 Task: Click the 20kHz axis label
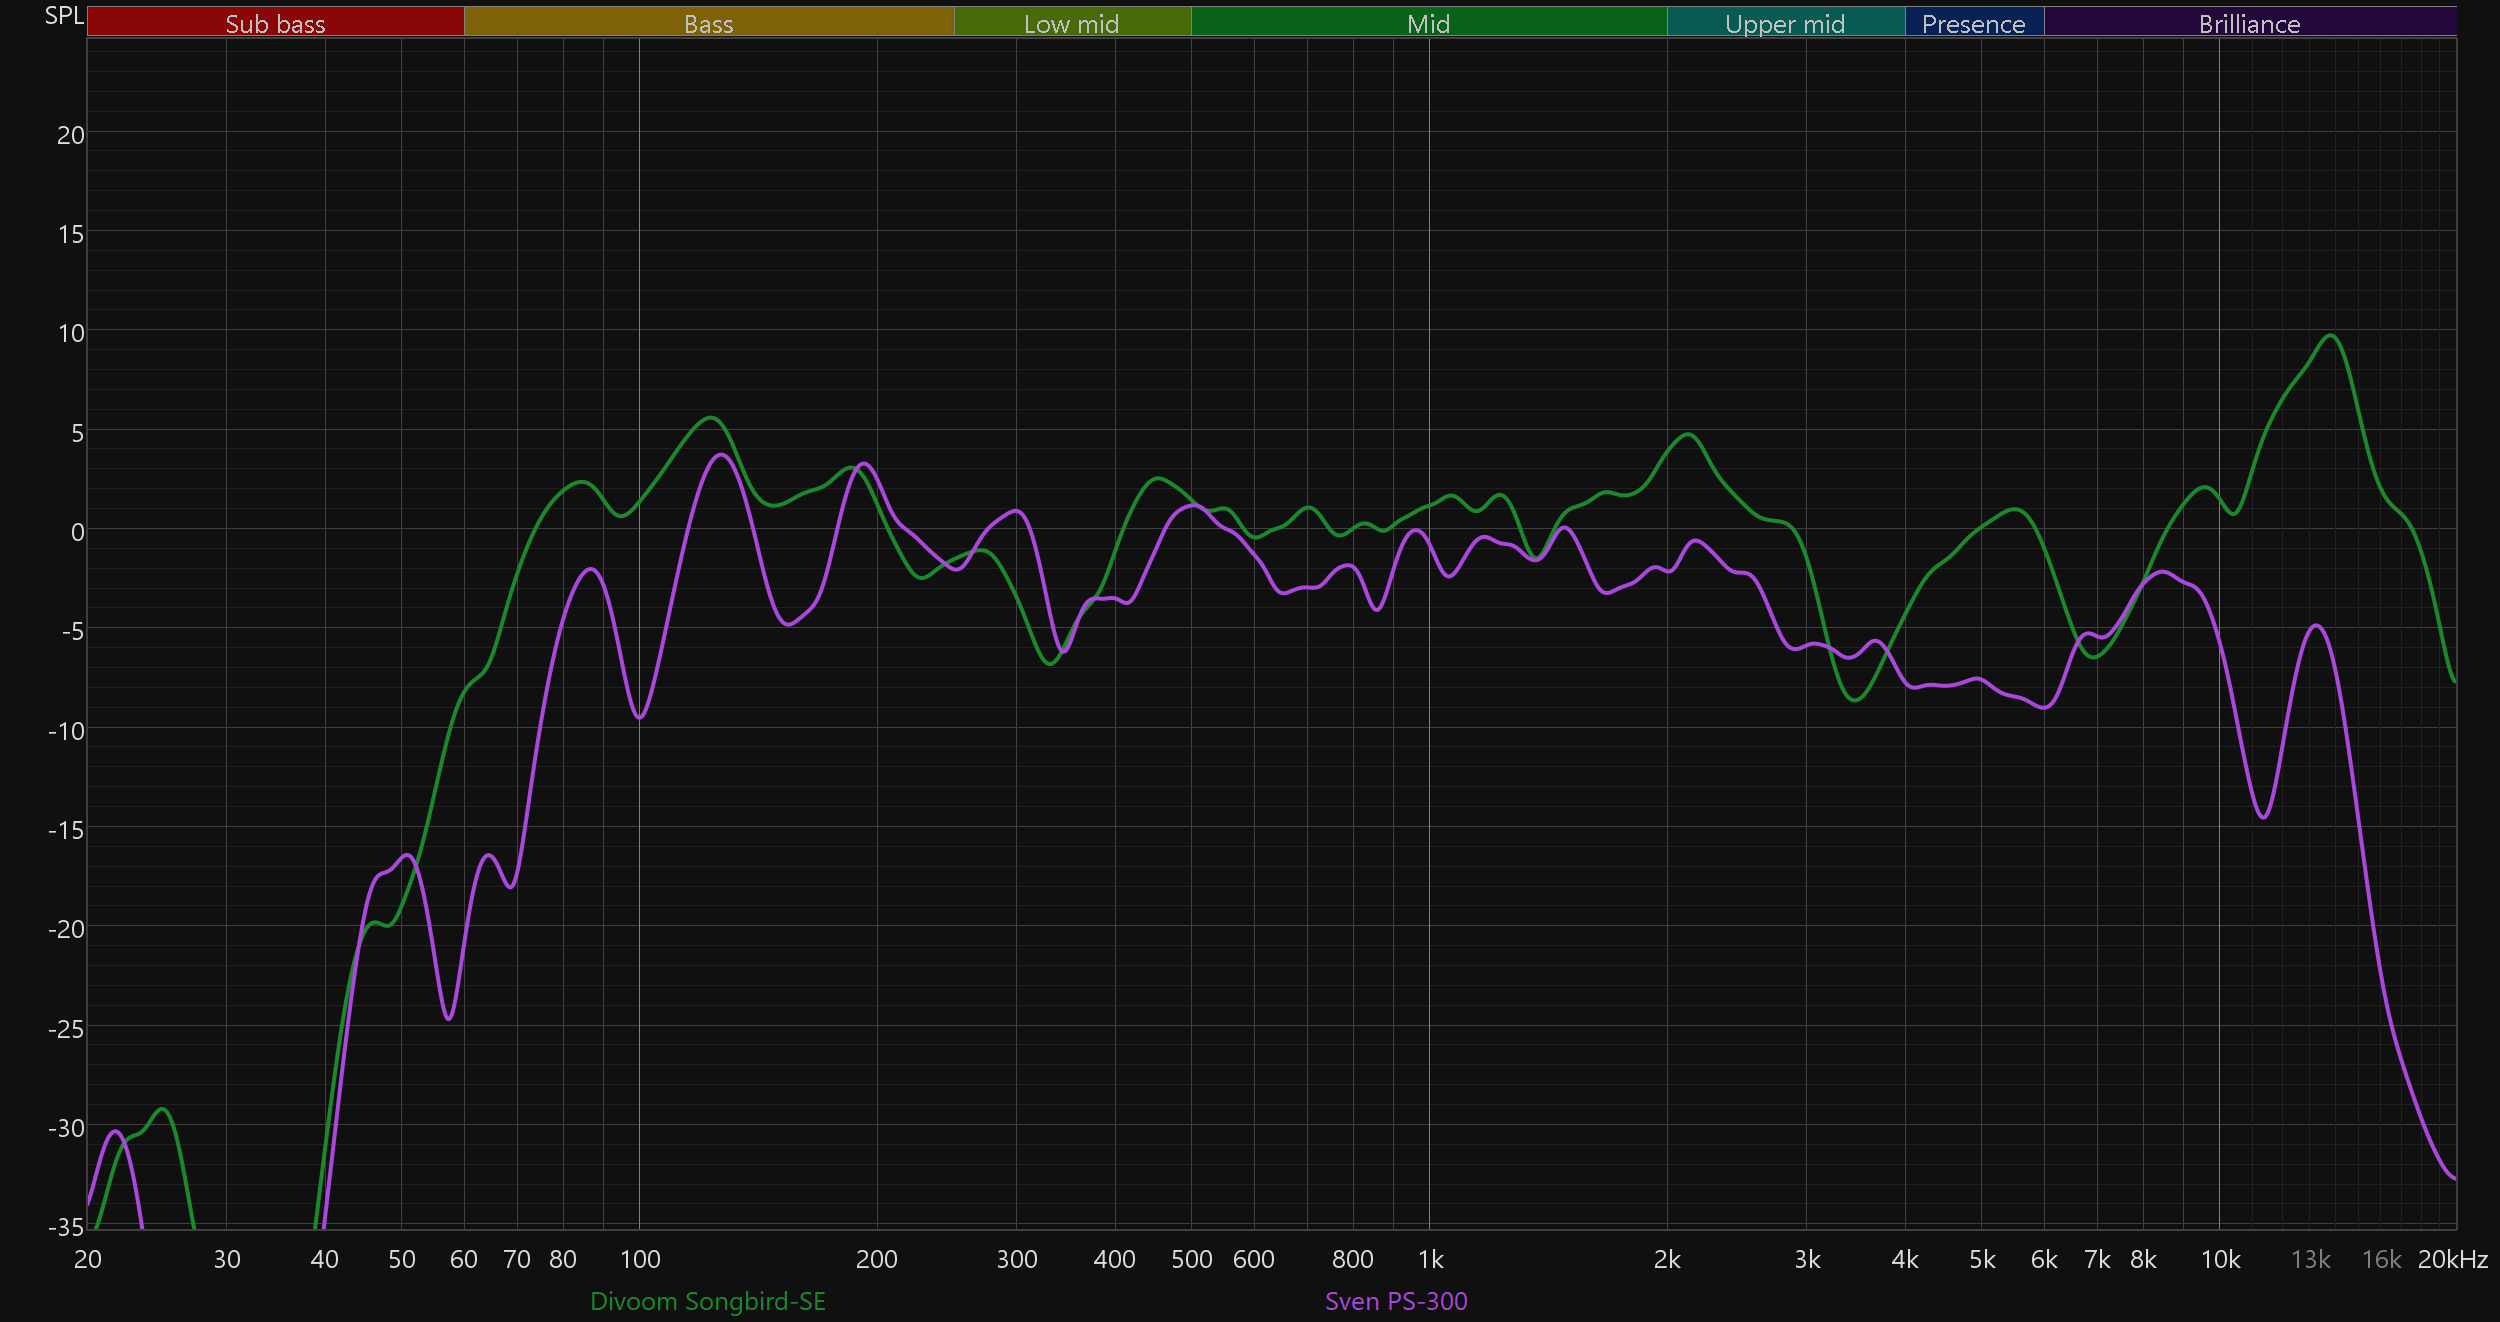point(2452,1260)
